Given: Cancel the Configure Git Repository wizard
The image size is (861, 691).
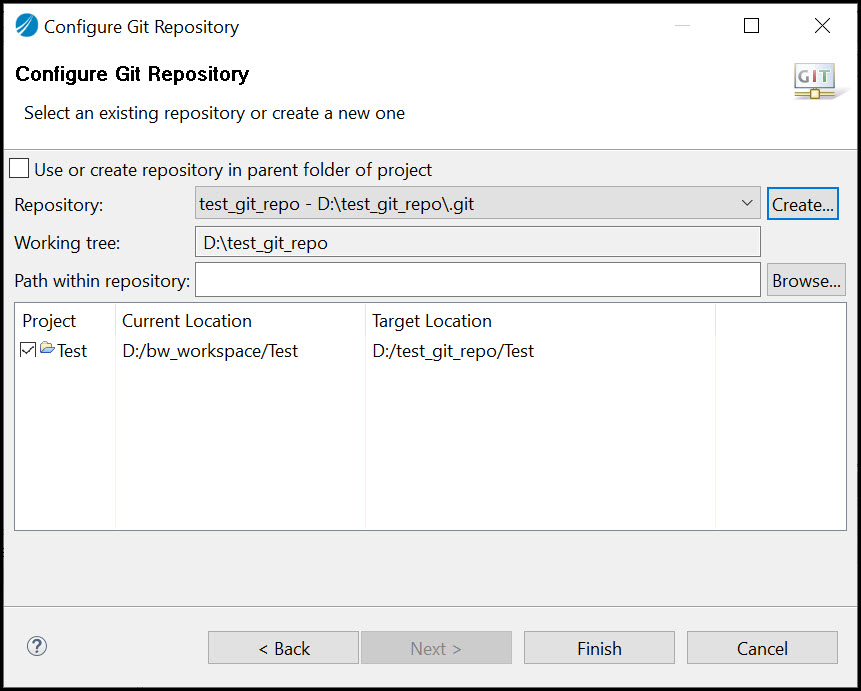Looking at the screenshot, I should click(x=762, y=647).
